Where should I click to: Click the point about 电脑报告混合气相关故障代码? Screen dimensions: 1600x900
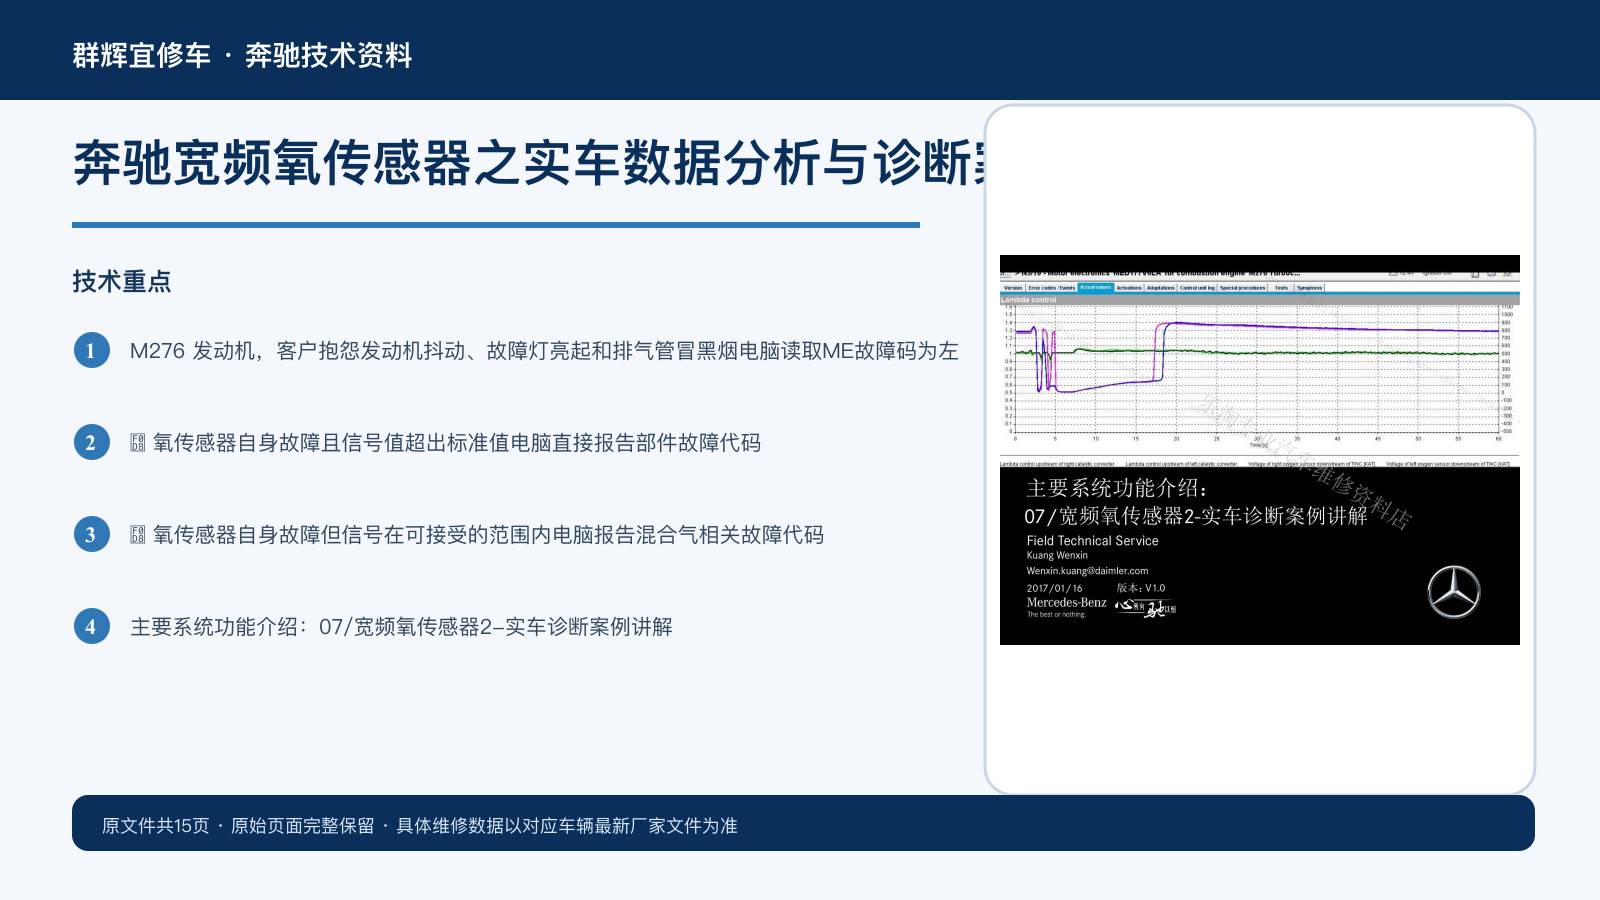(x=477, y=535)
